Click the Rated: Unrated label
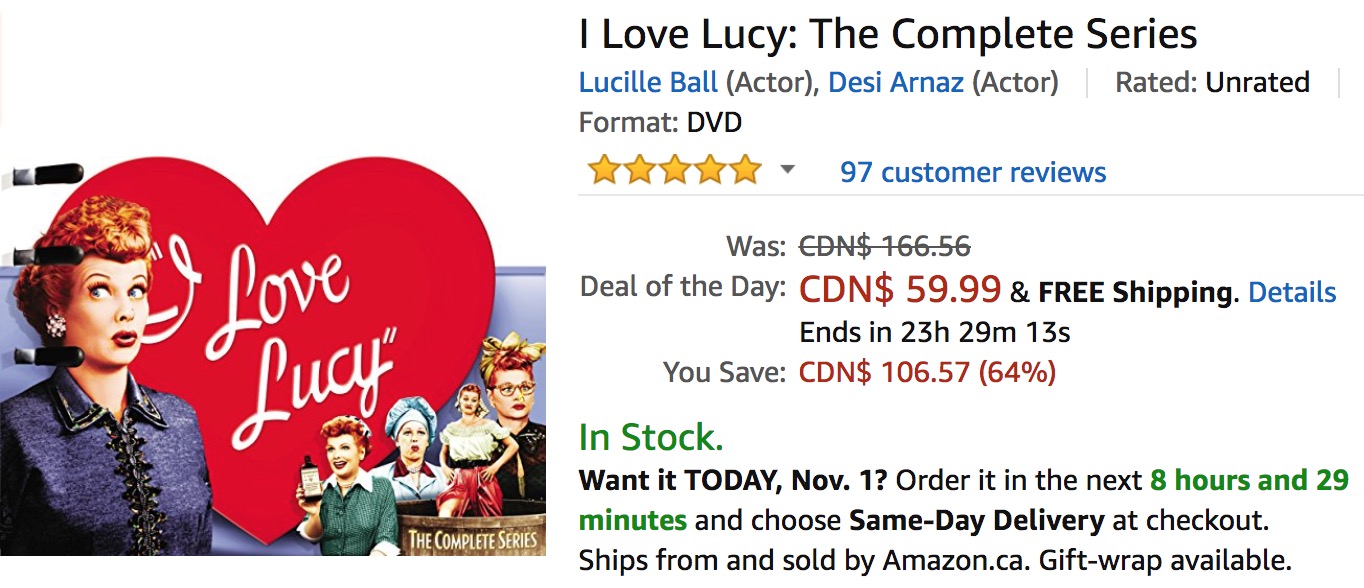Screen dimensions: 1364x588 [1212, 82]
